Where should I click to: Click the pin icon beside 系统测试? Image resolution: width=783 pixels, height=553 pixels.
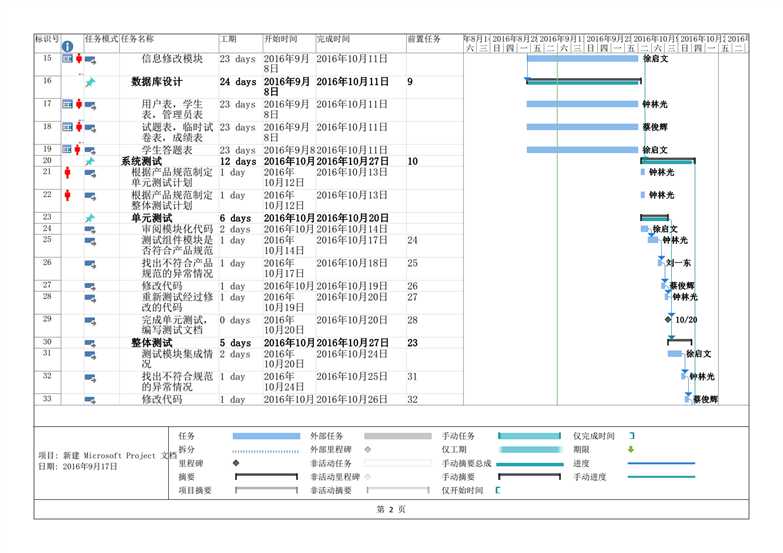coord(89,161)
